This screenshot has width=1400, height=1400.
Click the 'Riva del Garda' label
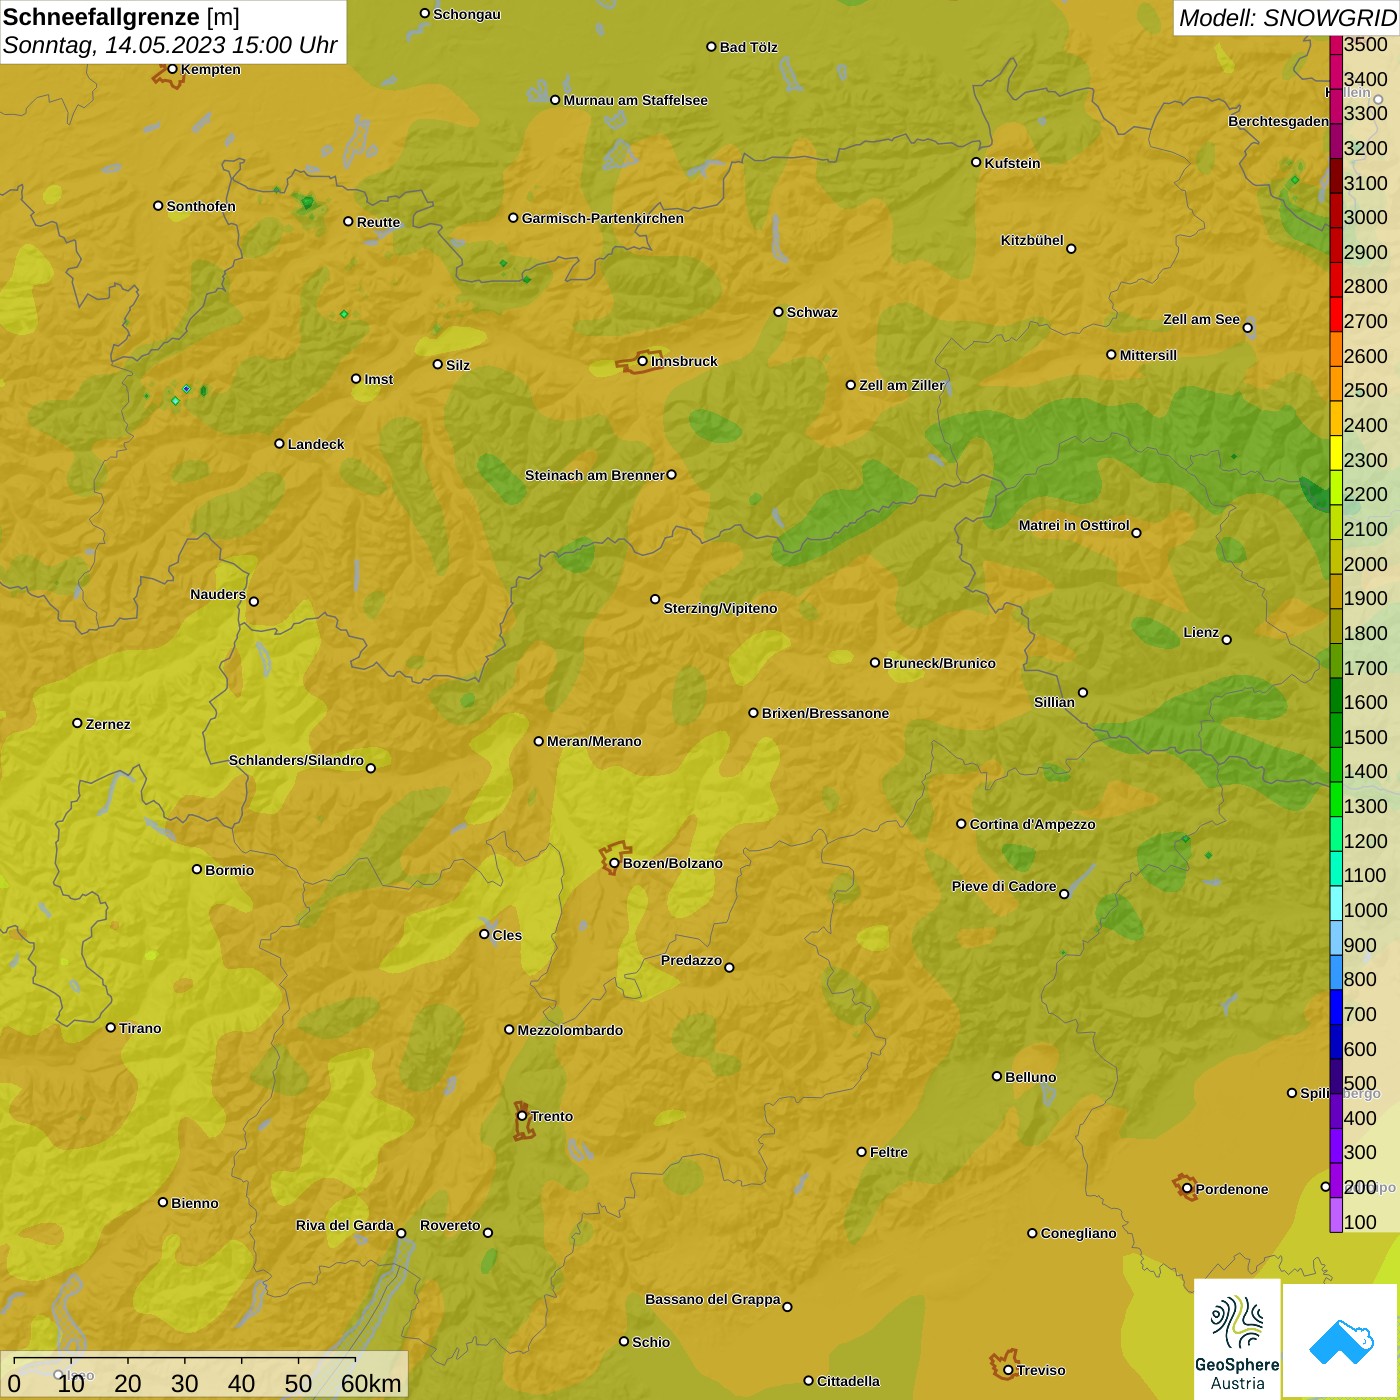345,1225
